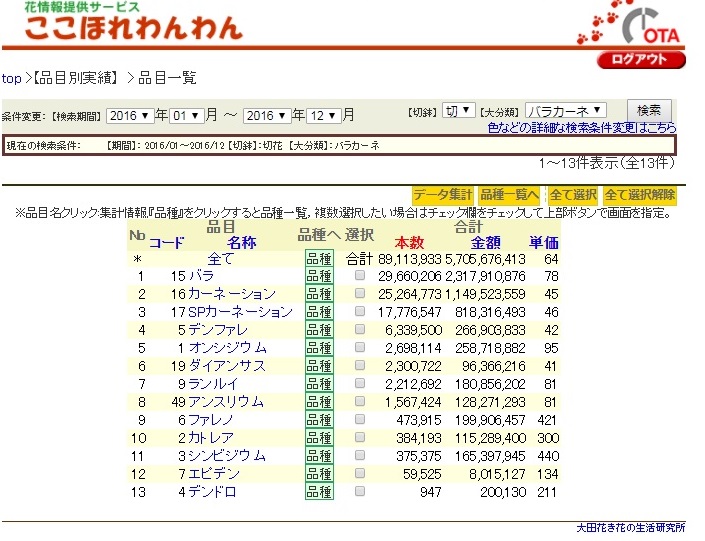The image size is (705, 541).
Task: Sort by the コード column header
Action: click(166, 243)
